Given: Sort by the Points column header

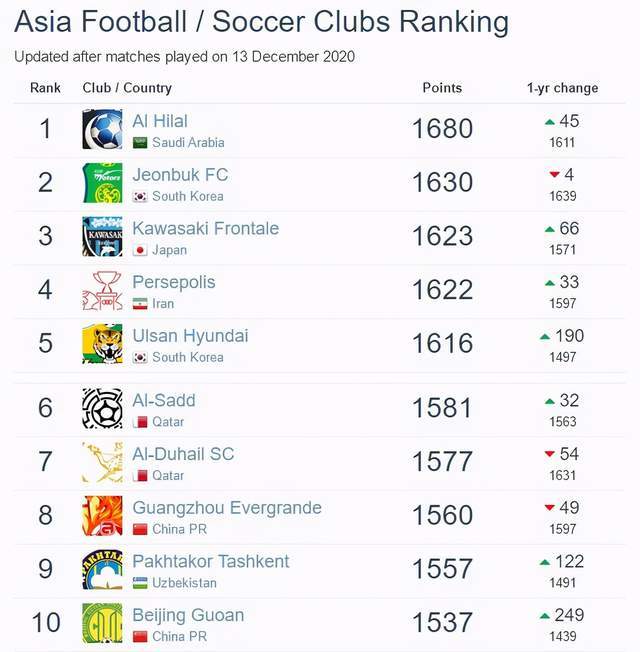Looking at the screenshot, I should tap(442, 88).
